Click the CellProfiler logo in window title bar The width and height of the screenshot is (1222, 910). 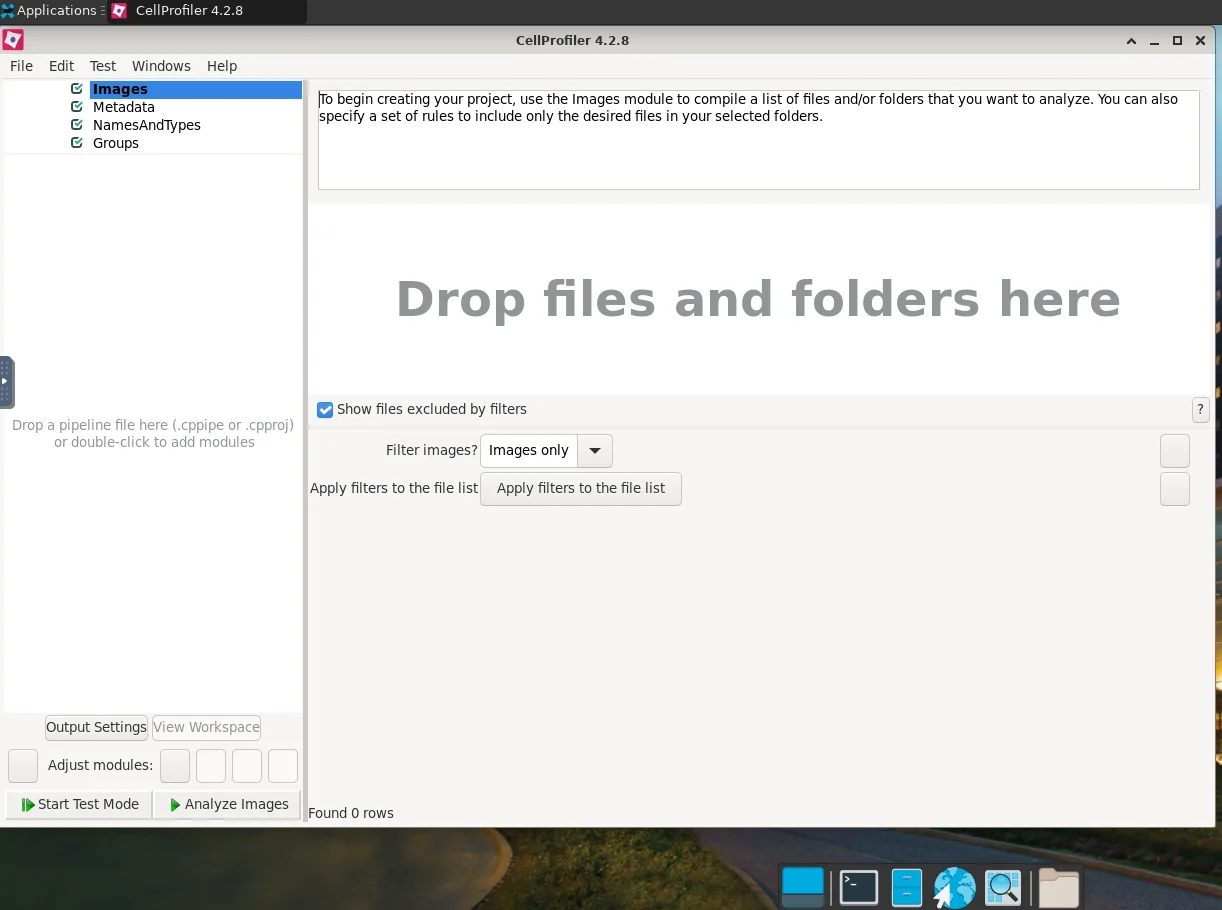coord(14,41)
